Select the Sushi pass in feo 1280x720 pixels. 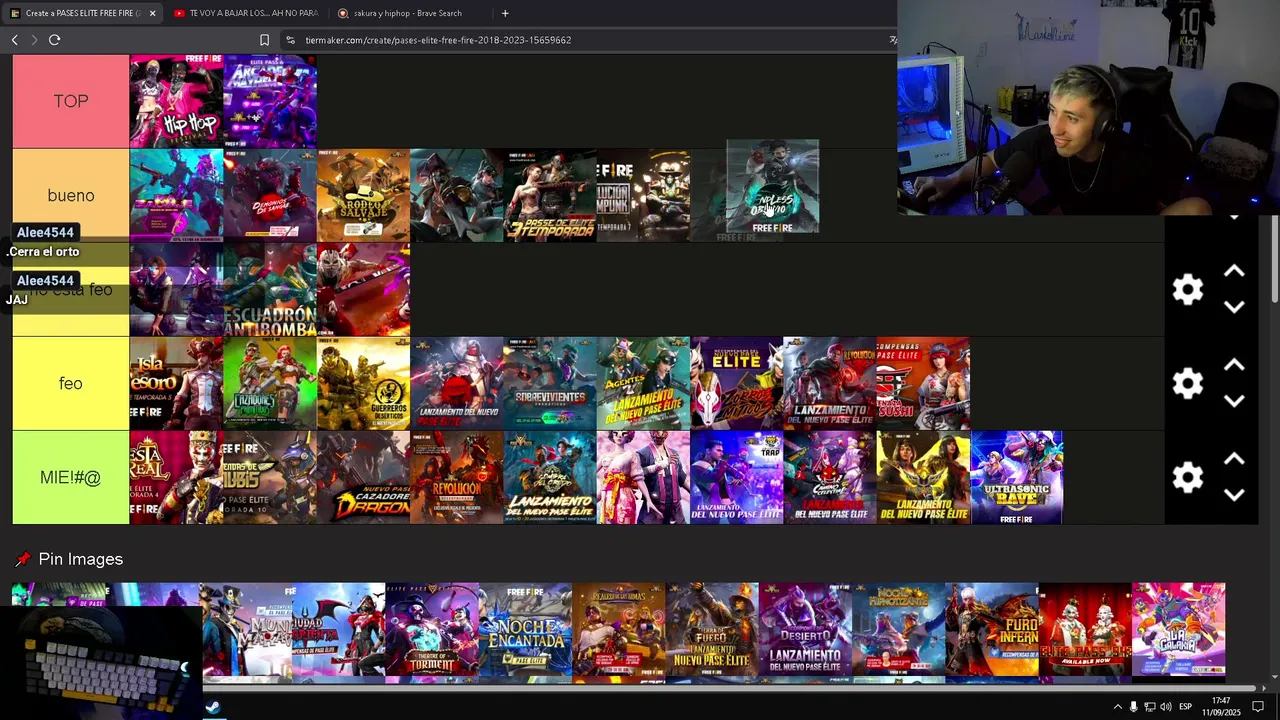(x=923, y=383)
